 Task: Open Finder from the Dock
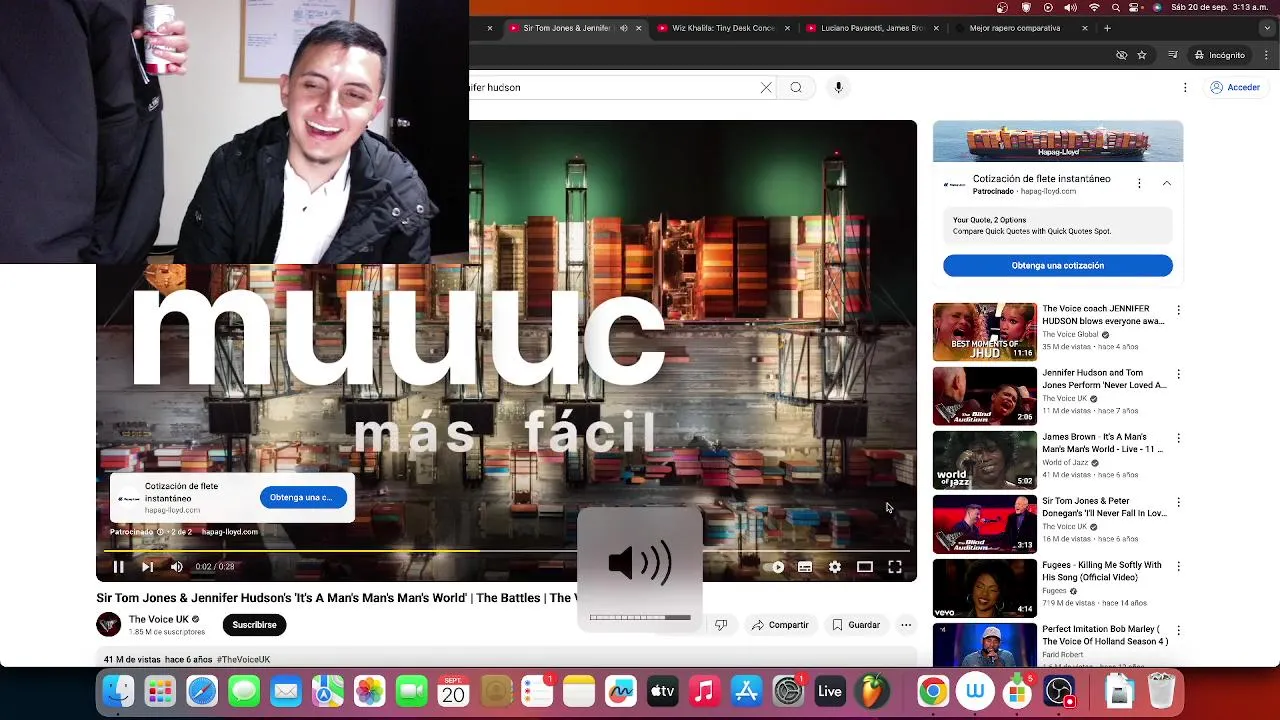click(x=118, y=691)
